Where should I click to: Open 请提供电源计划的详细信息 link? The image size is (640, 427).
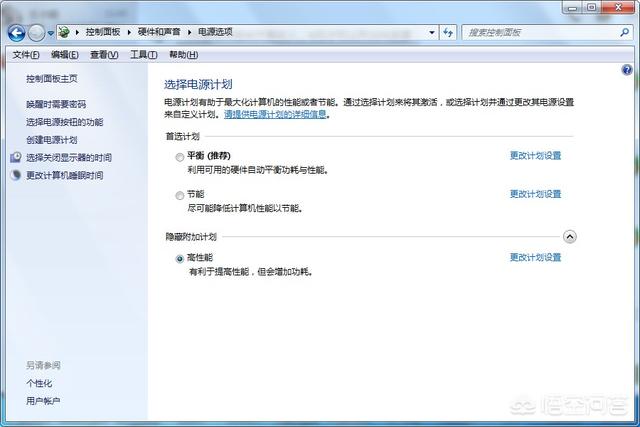[x=276, y=114]
